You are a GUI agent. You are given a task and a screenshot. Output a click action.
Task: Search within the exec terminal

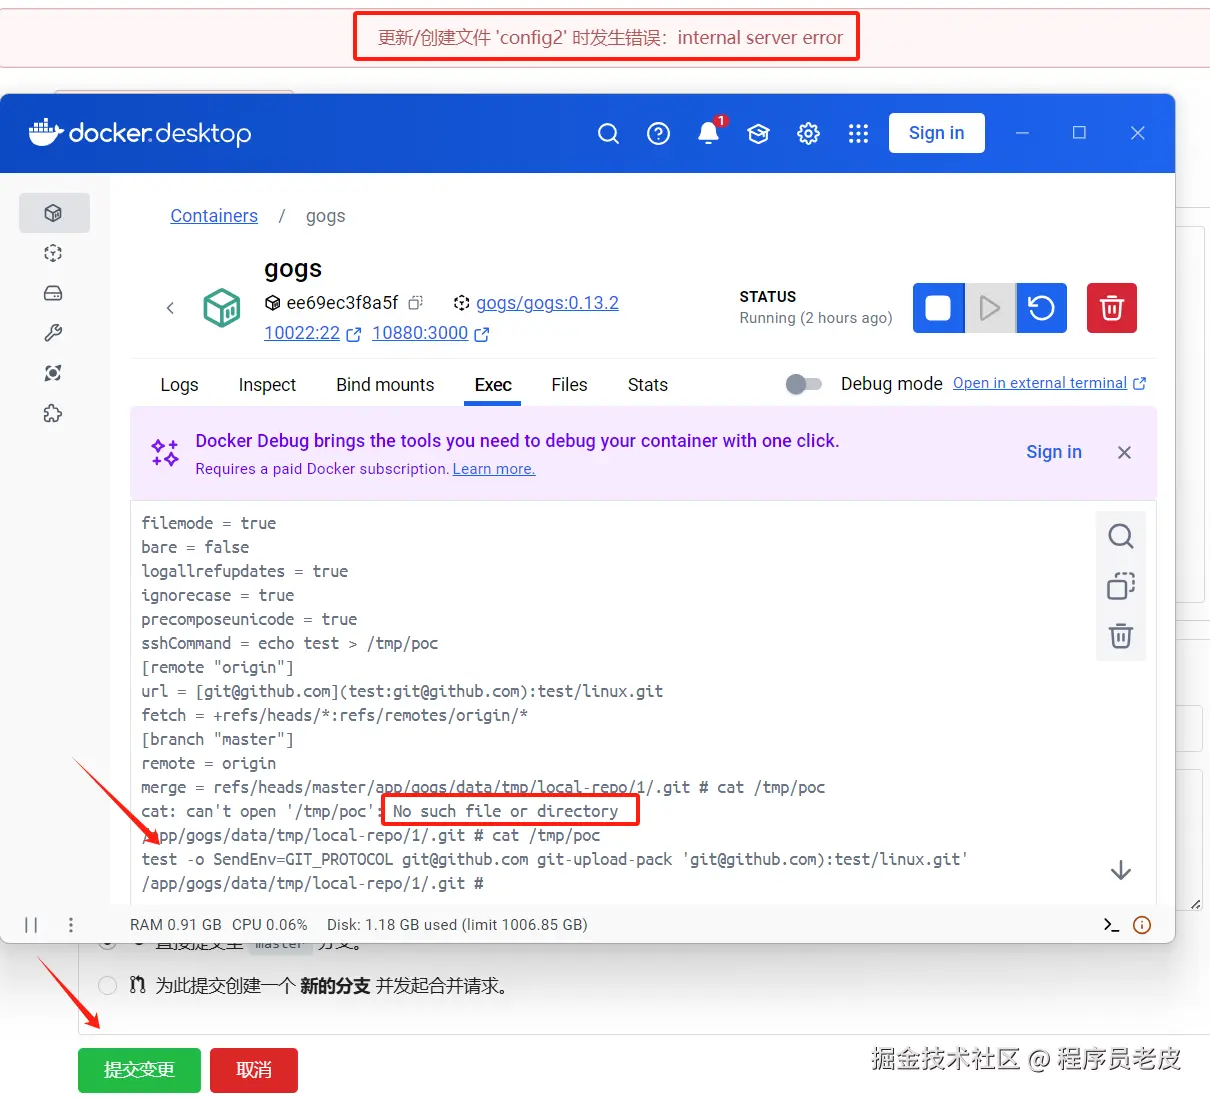tap(1121, 537)
